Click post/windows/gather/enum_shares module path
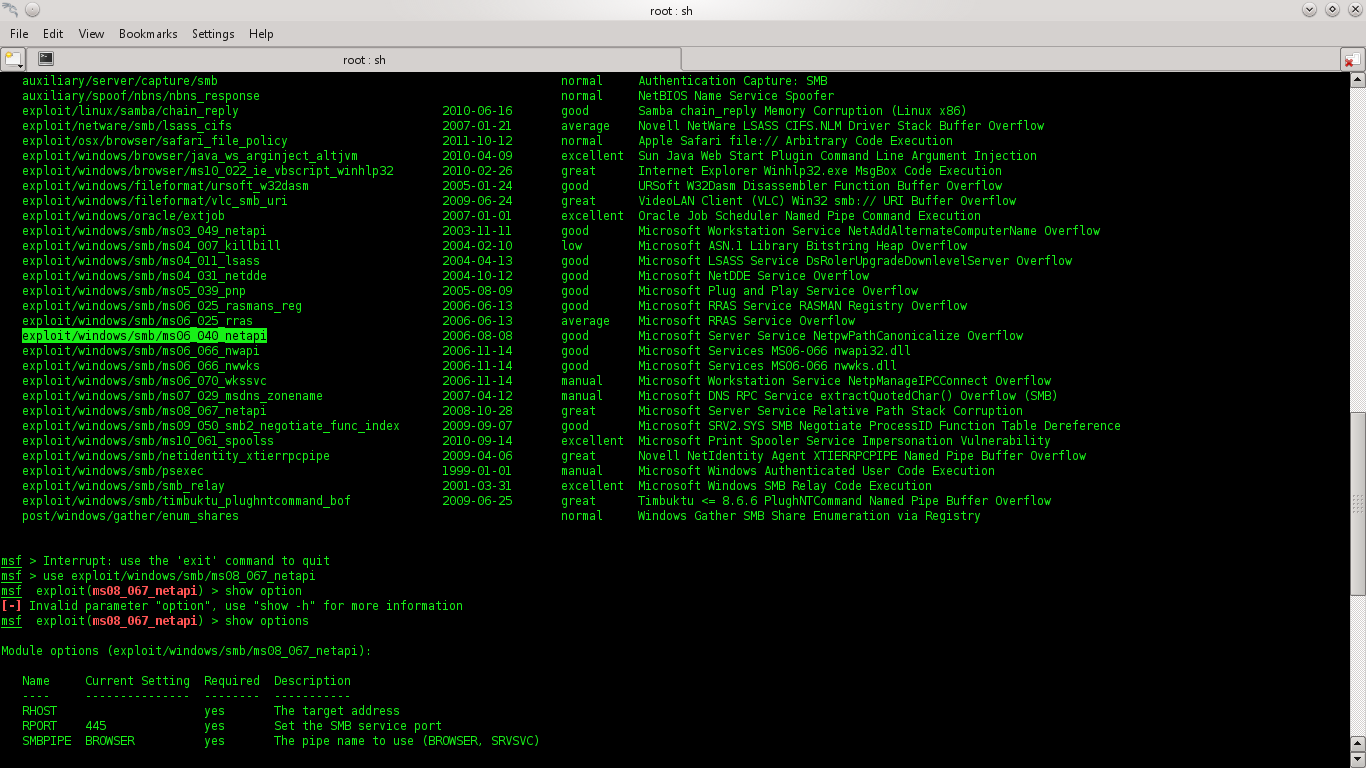The image size is (1366, 768). point(130,516)
